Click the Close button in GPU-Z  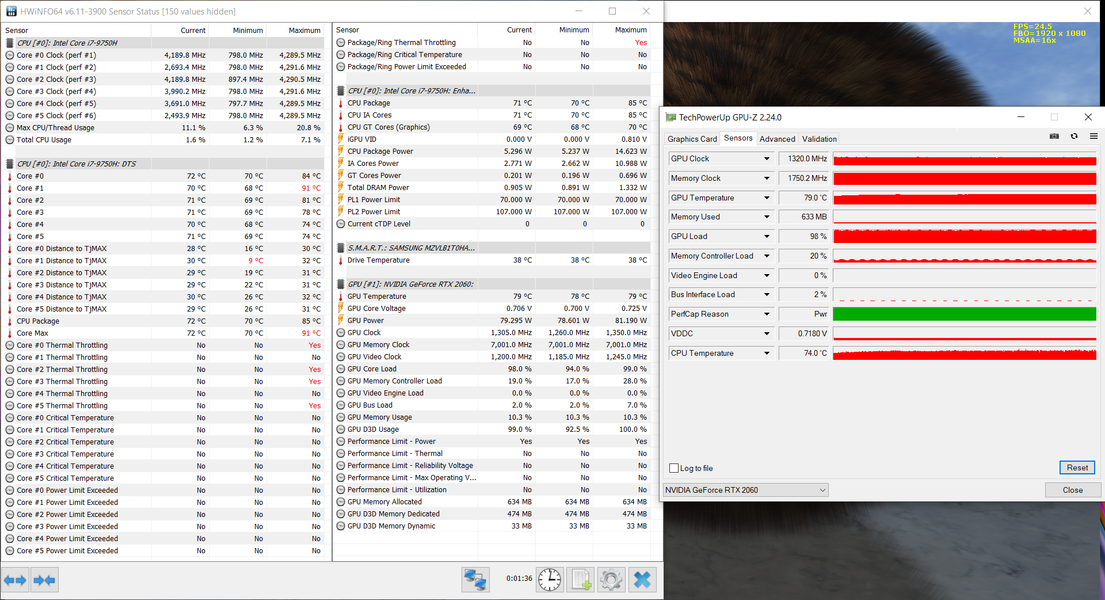coord(1073,490)
